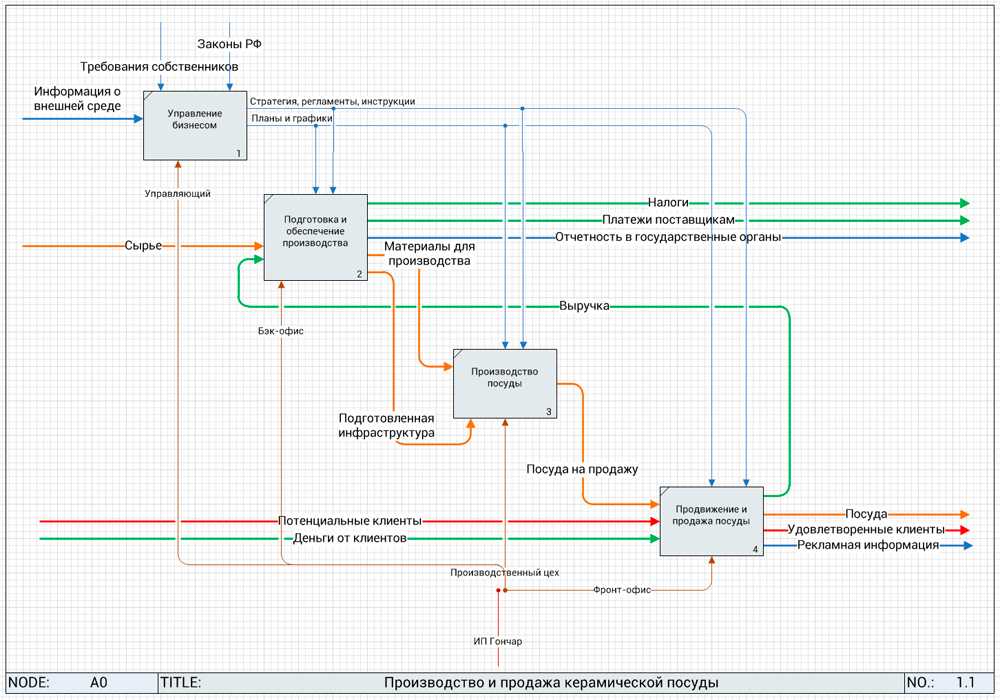Select the 'ИП Гончар' mechanism label

[x=498, y=641]
